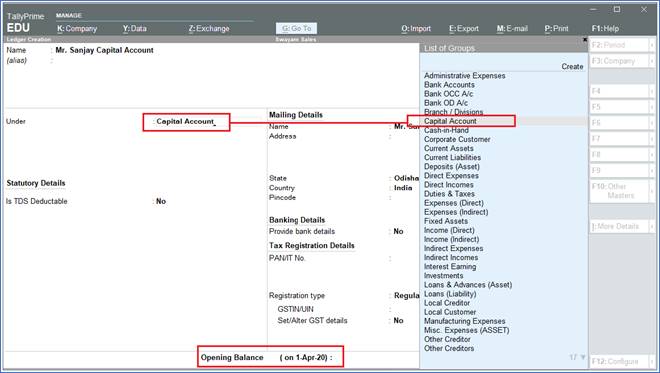Close the List of Groups panel

click(585, 39)
